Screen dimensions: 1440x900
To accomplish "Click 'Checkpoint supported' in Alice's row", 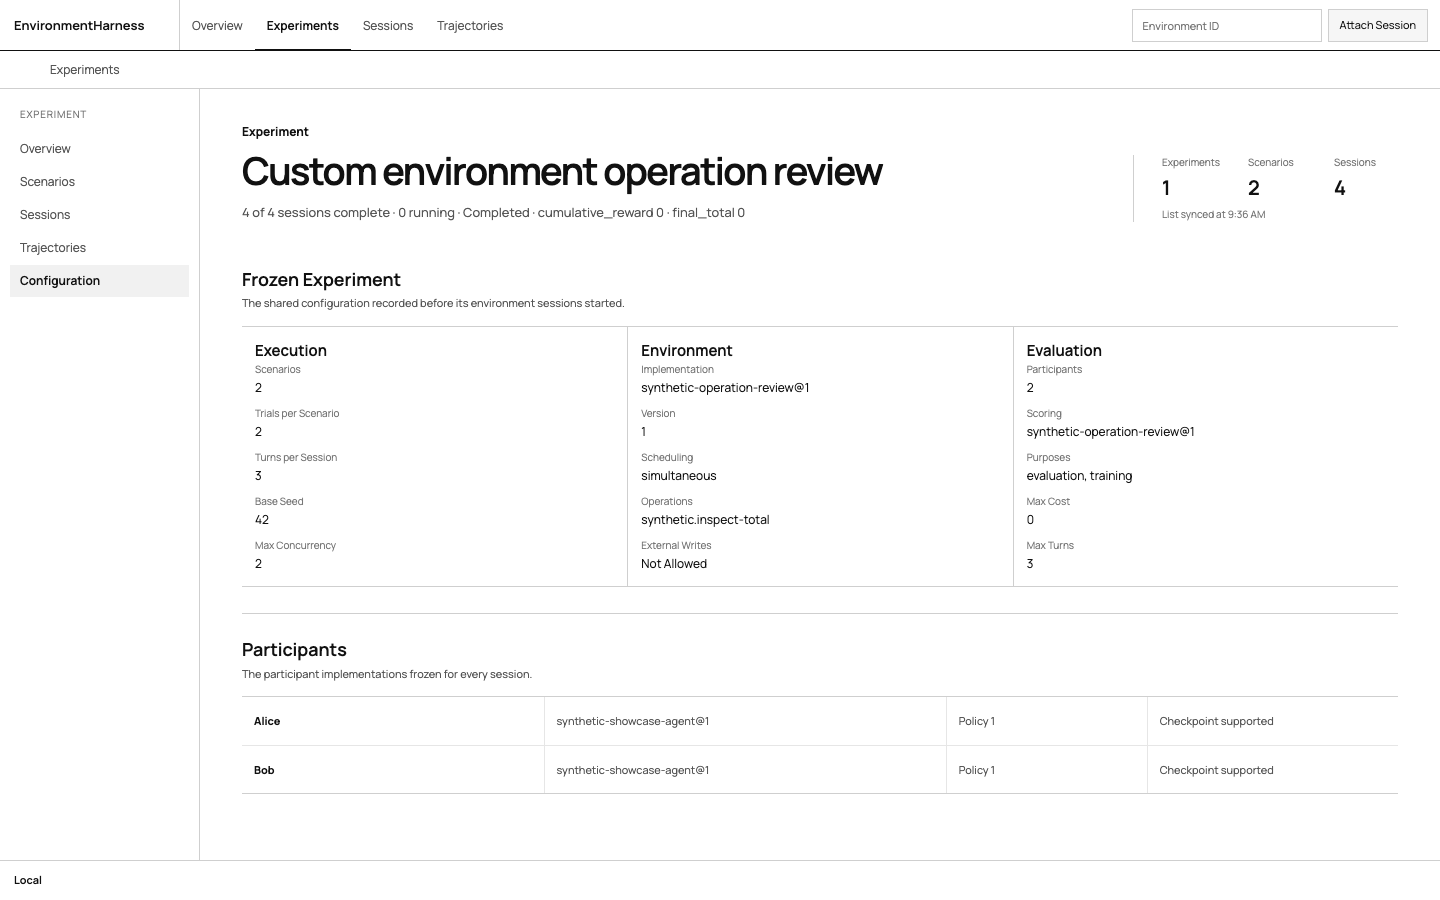I will coord(1216,721).
